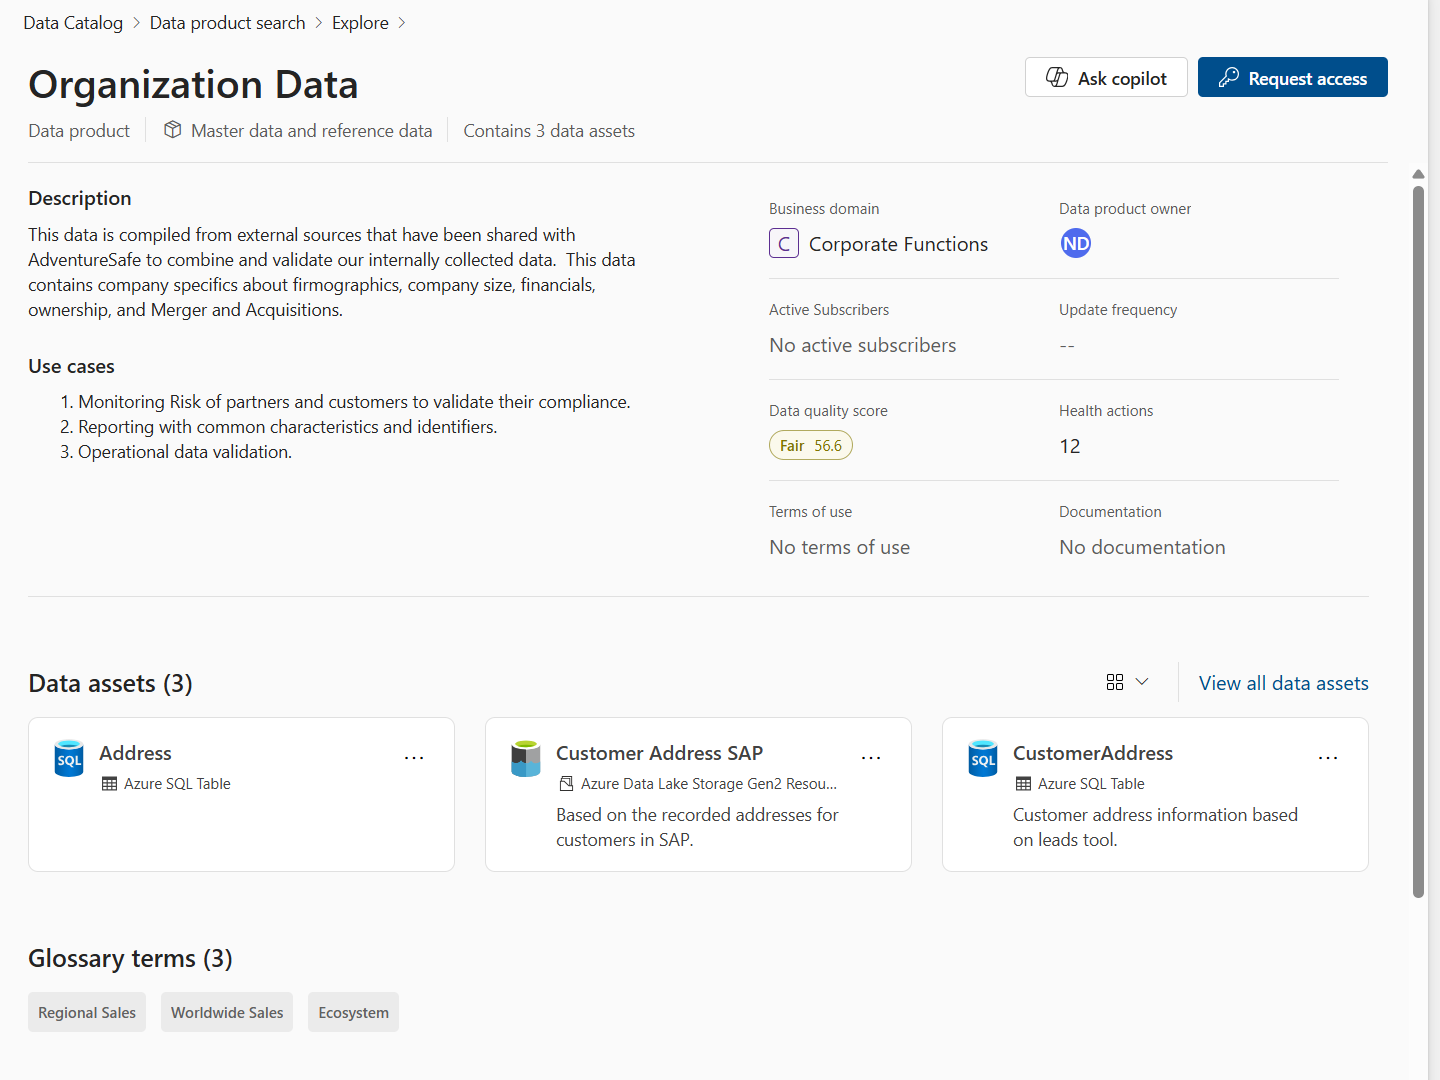Go to Data product search breadcrumb
This screenshot has height=1080, width=1440.
[227, 23]
